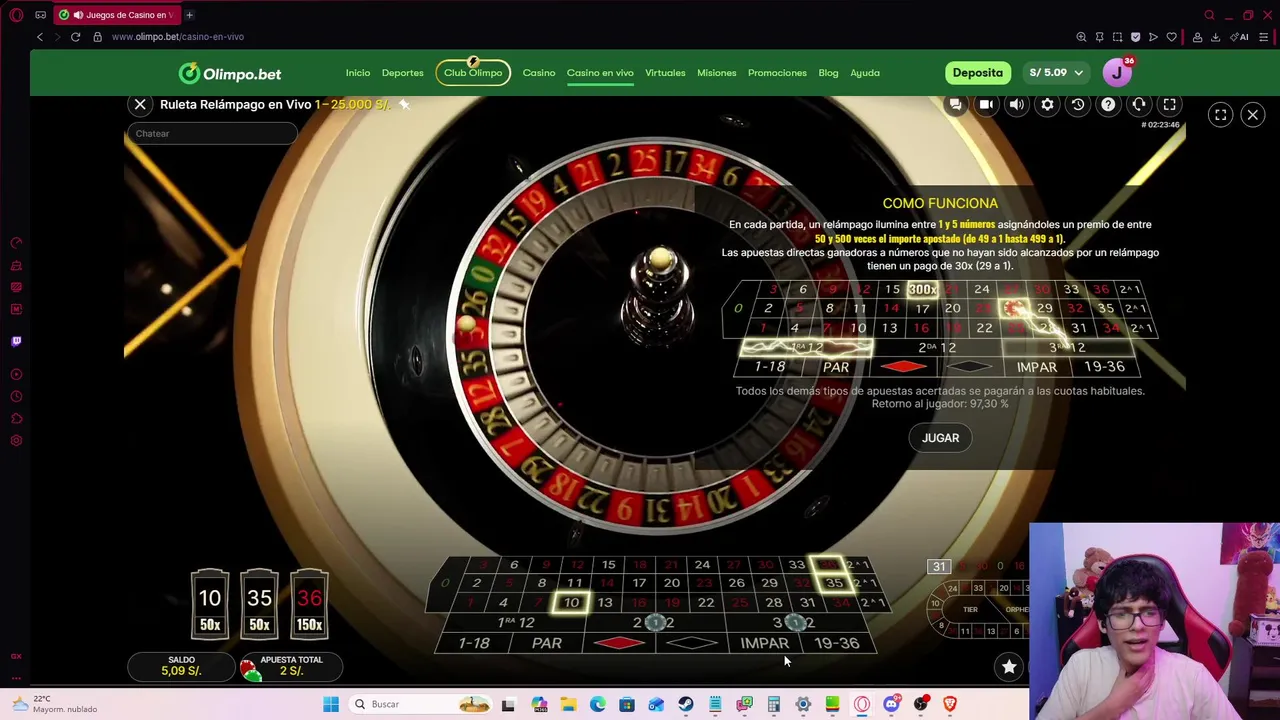
Task: Open the Promociones menu item
Action: pos(777,73)
